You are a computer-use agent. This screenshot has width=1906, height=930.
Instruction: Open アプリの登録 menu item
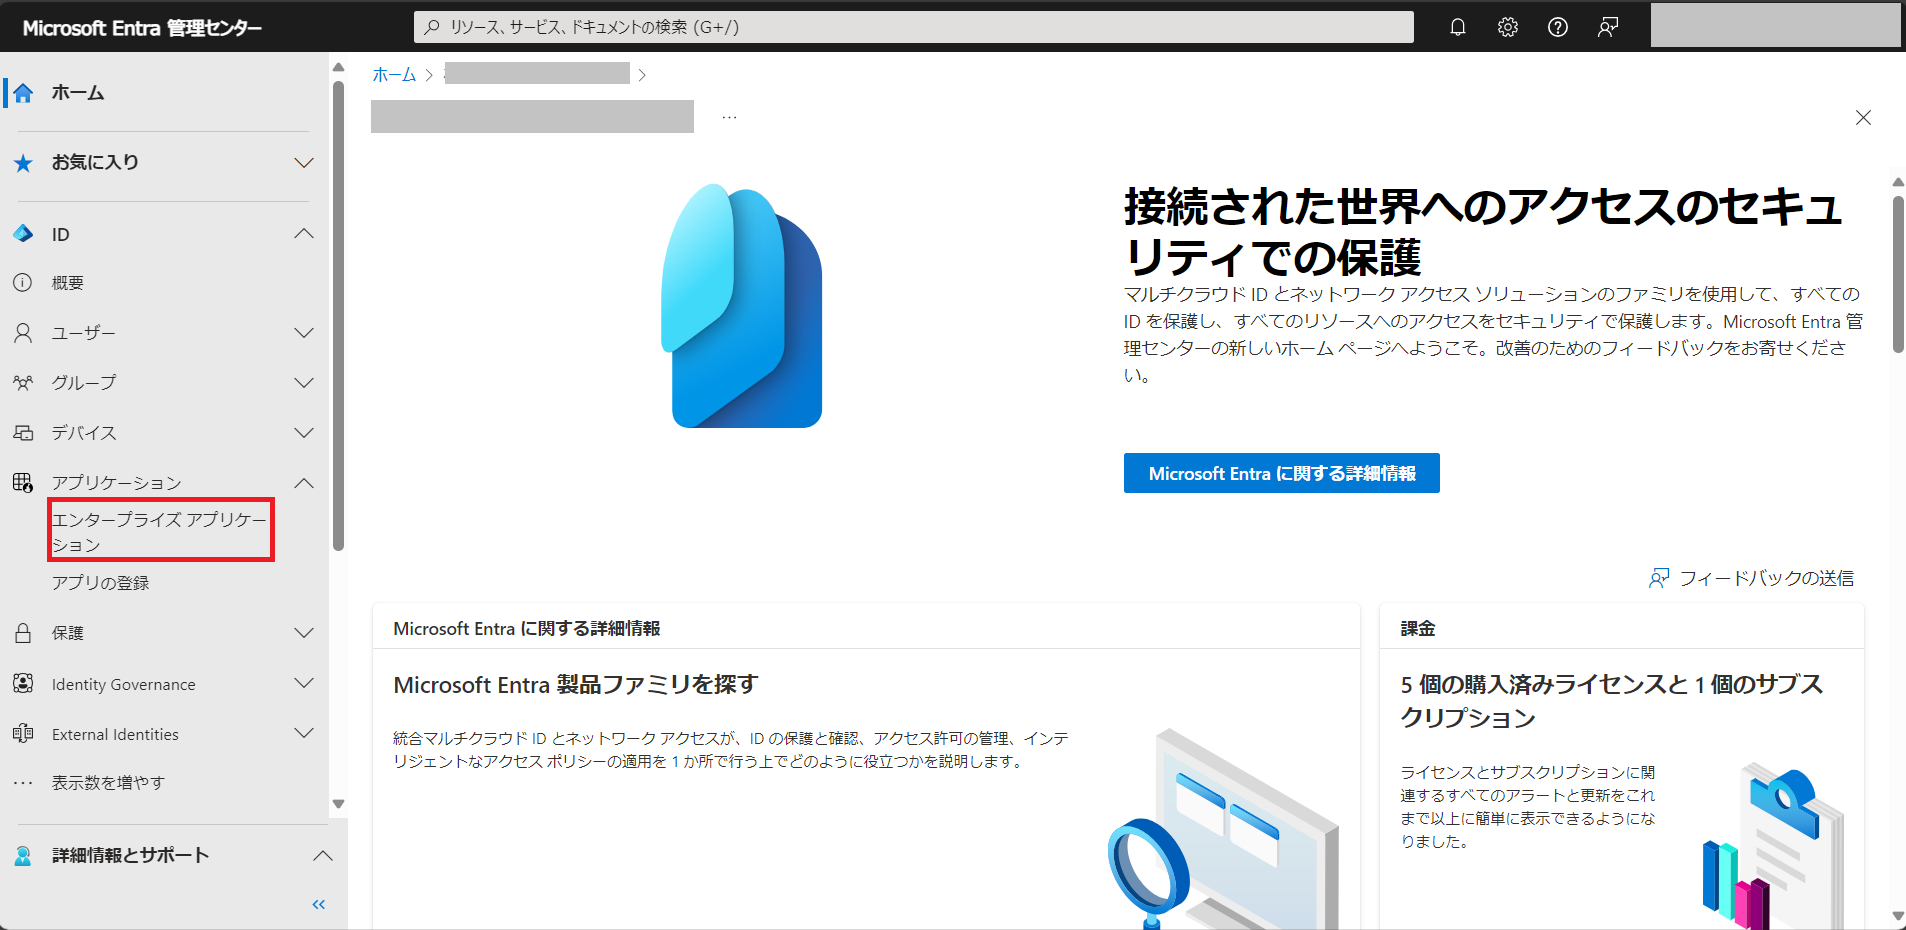click(x=100, y=583)
